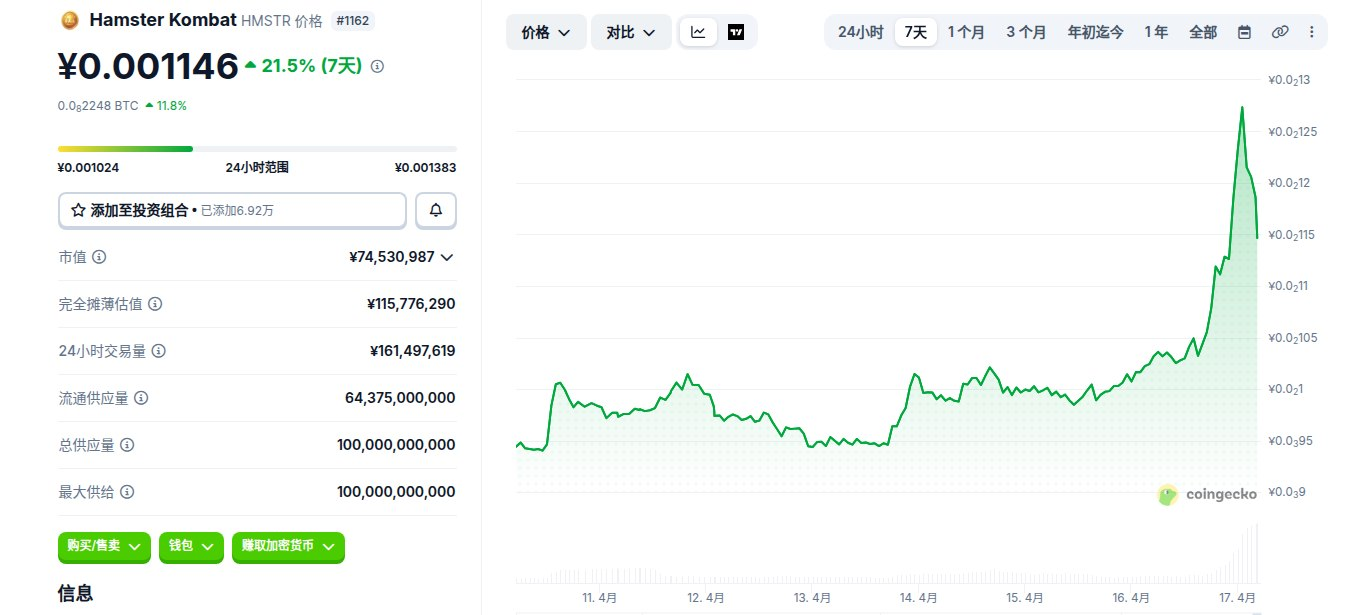Click the price chart peak near 17. 4月
Screen dimensions: 1360x615
[1242, 108]
